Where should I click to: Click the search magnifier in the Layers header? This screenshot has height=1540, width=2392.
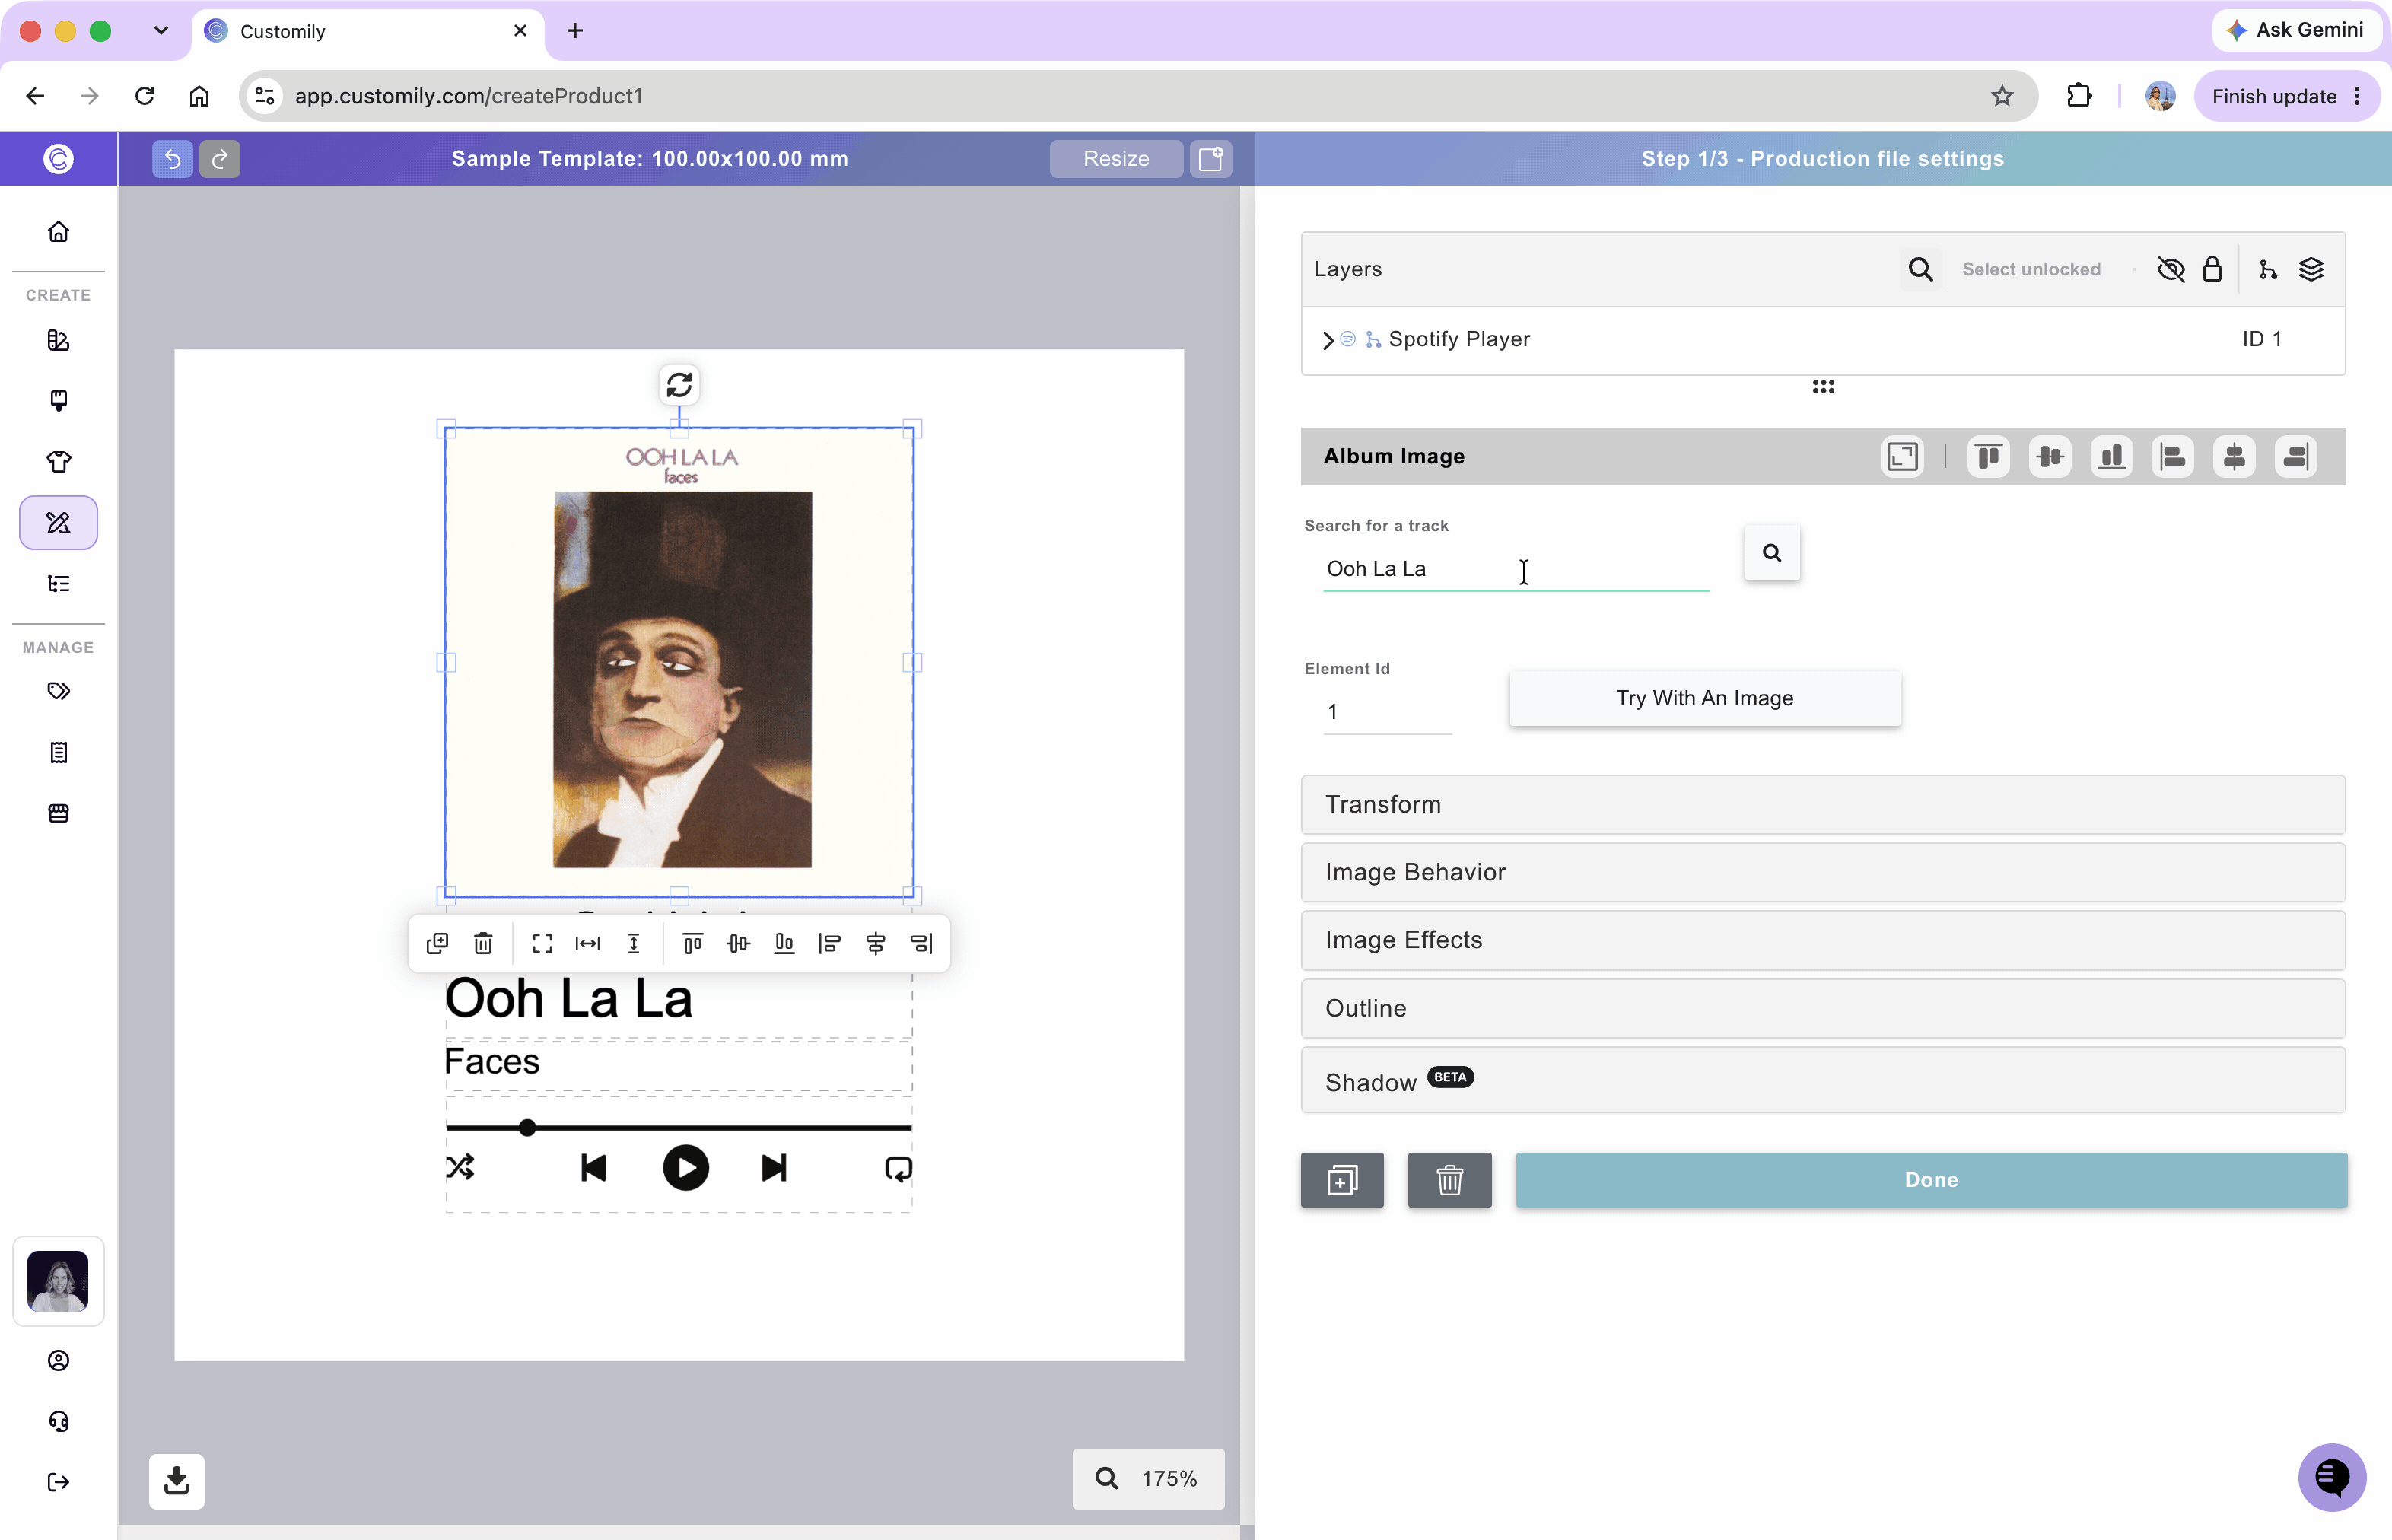tap(1920, 269)
